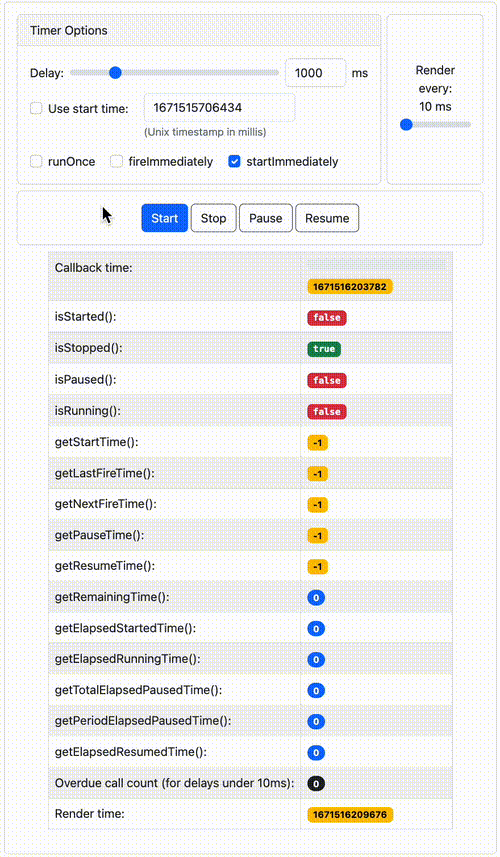Click the Render time timestamp badge
Screen dimensions: 500x857
pyautogui.click(x=350, y=814)
